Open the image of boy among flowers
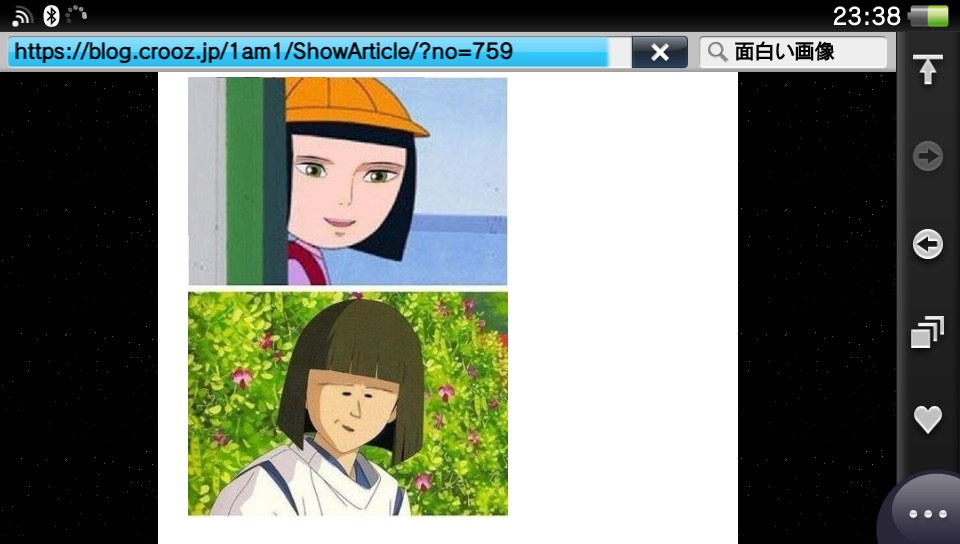This screenshot has height=544, width=960. pos(348,404)
